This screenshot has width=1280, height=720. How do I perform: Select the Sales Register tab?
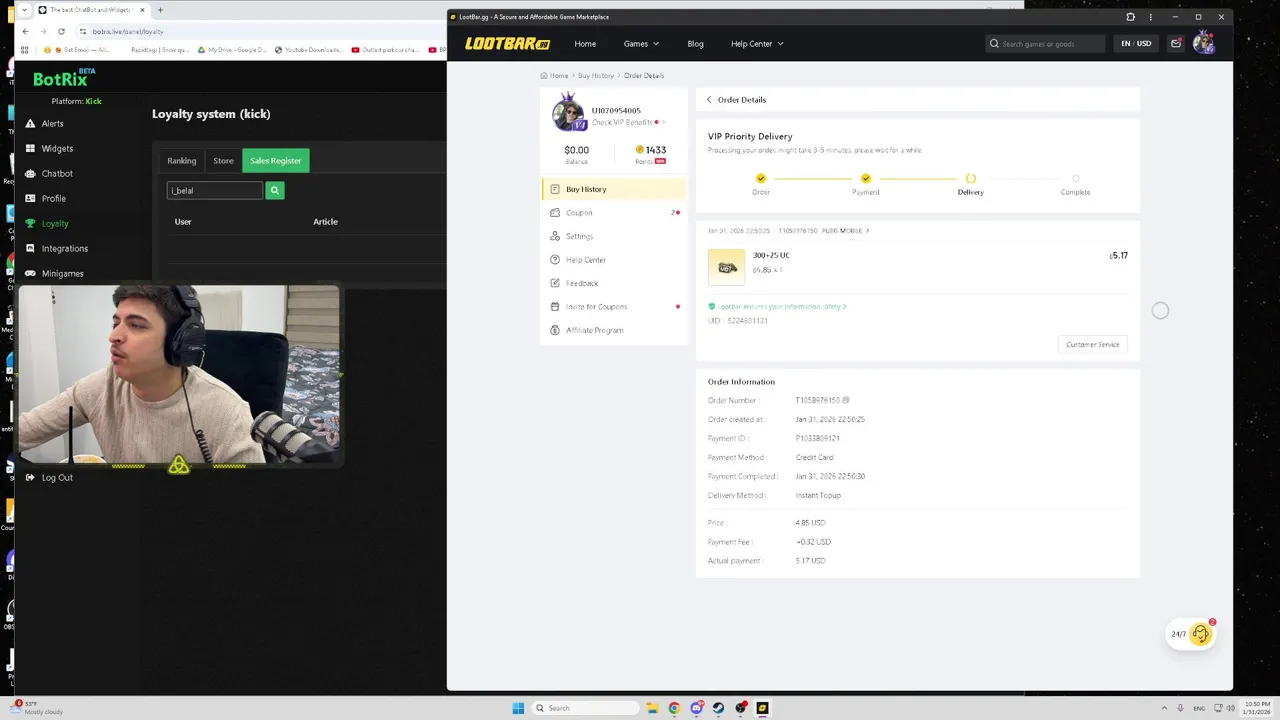275,160
